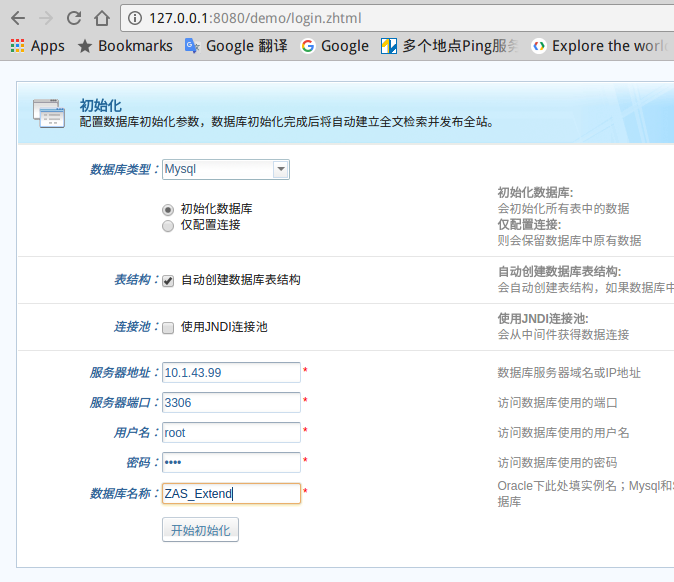Click the site info icon in address bar
Screen dimensions: 674x582
(x=134, y=17)
